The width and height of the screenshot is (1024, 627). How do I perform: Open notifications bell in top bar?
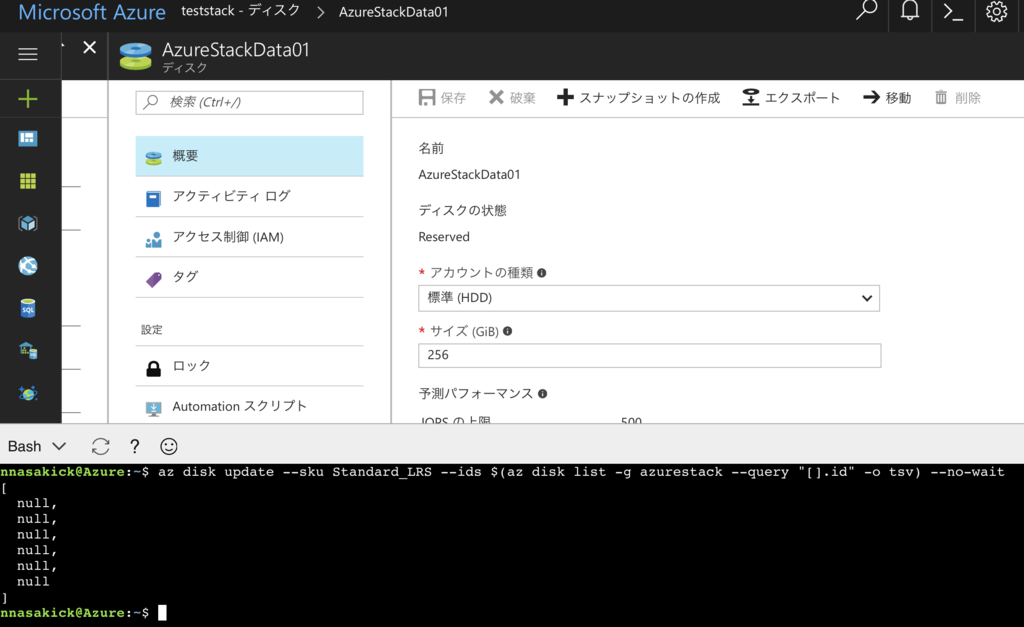(909, 15)
